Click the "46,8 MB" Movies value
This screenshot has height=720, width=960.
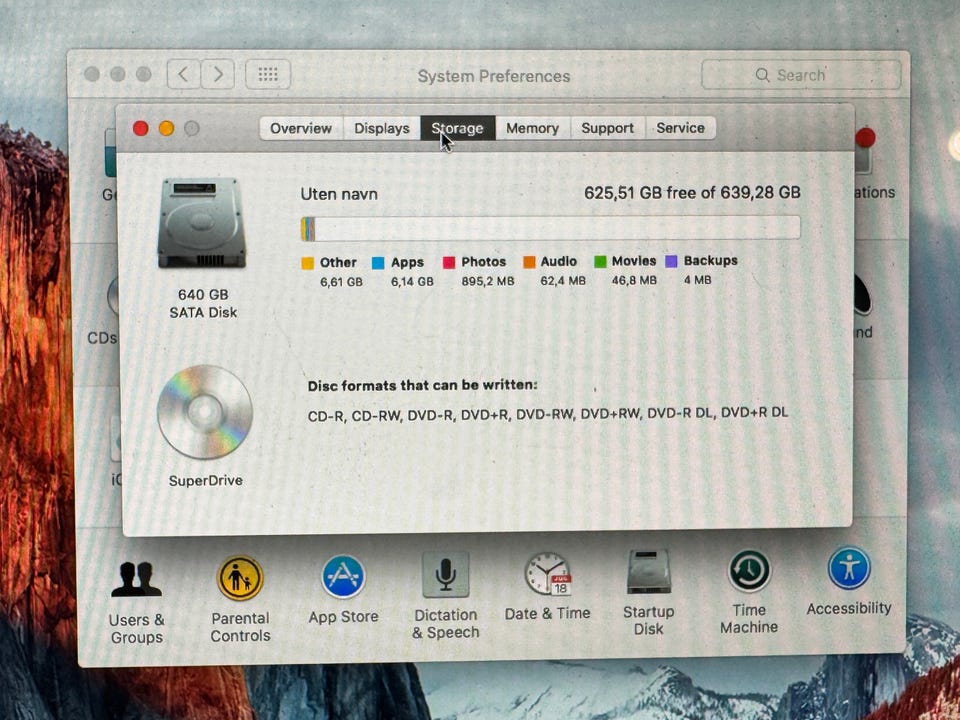pyautogui.click(x=634, y=280)
